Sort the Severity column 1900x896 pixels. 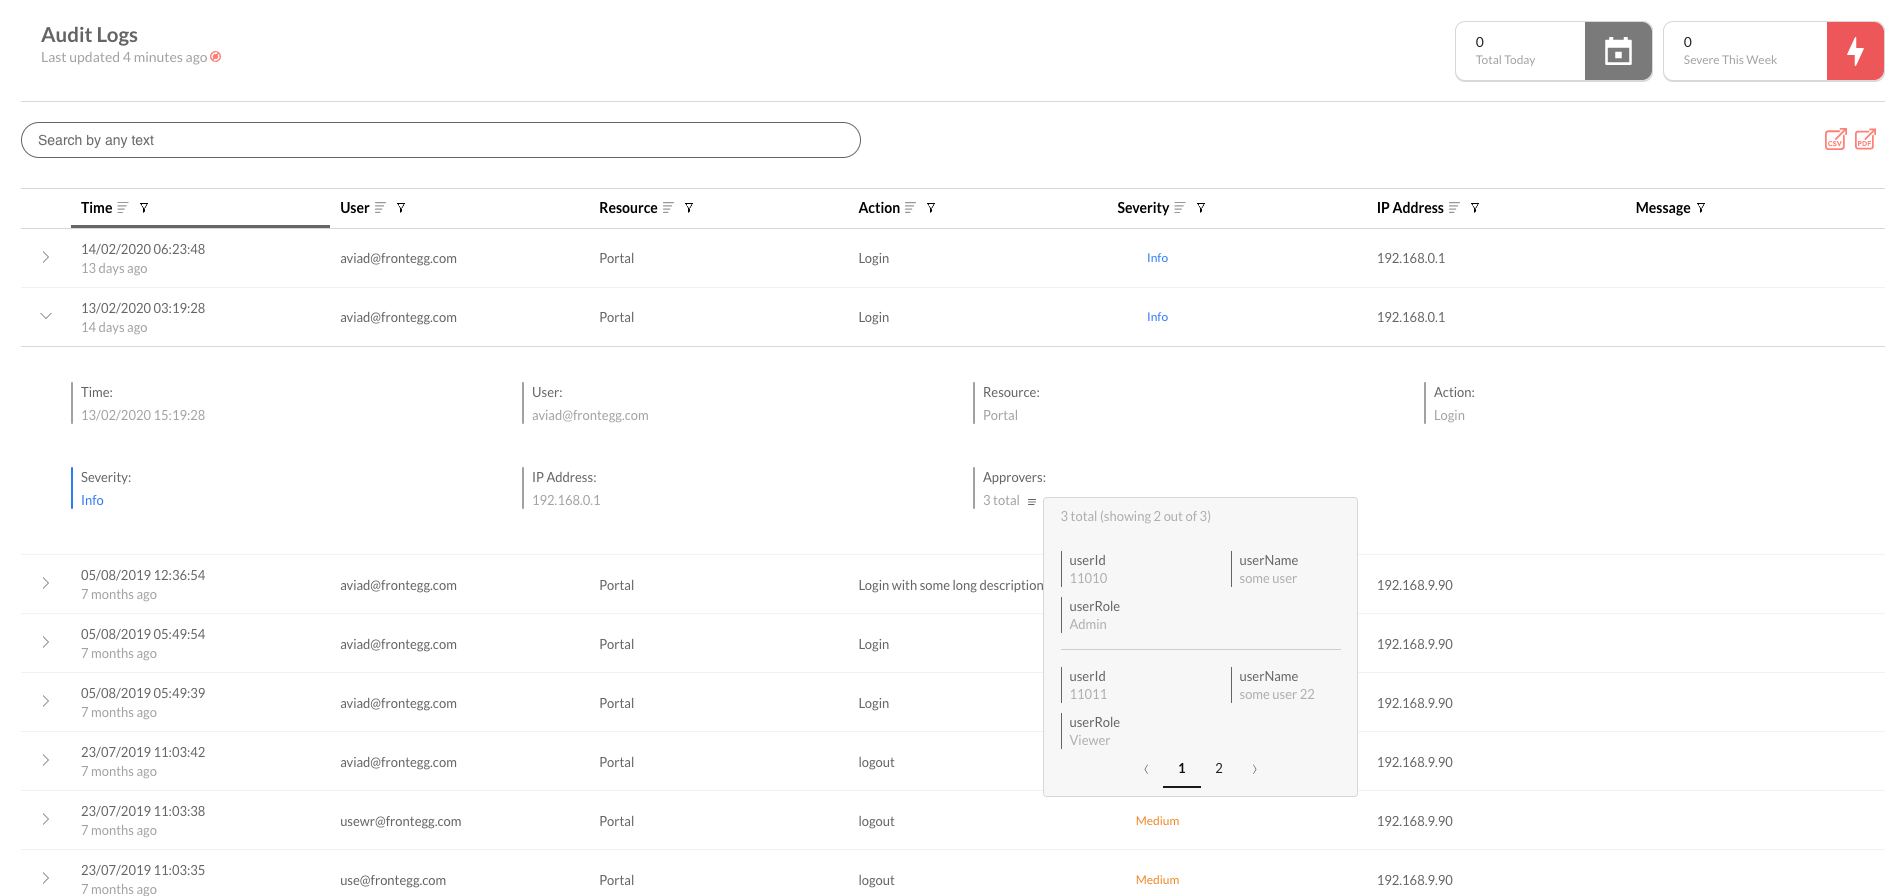tap(1180, 208)
